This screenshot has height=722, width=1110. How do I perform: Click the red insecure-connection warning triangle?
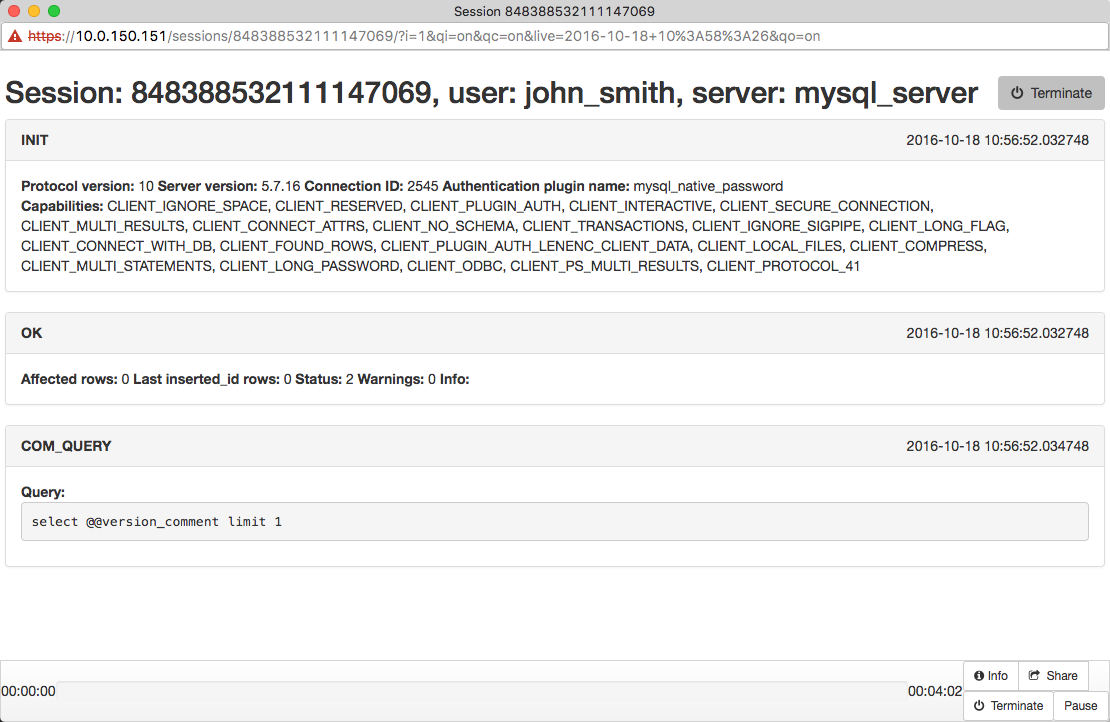click(x=15, y=36)
